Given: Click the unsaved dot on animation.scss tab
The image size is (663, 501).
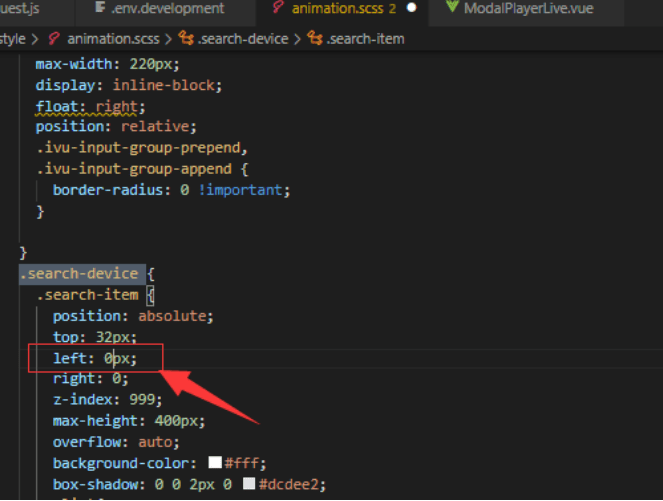Looking at the screenshot, I should (411, 9).
